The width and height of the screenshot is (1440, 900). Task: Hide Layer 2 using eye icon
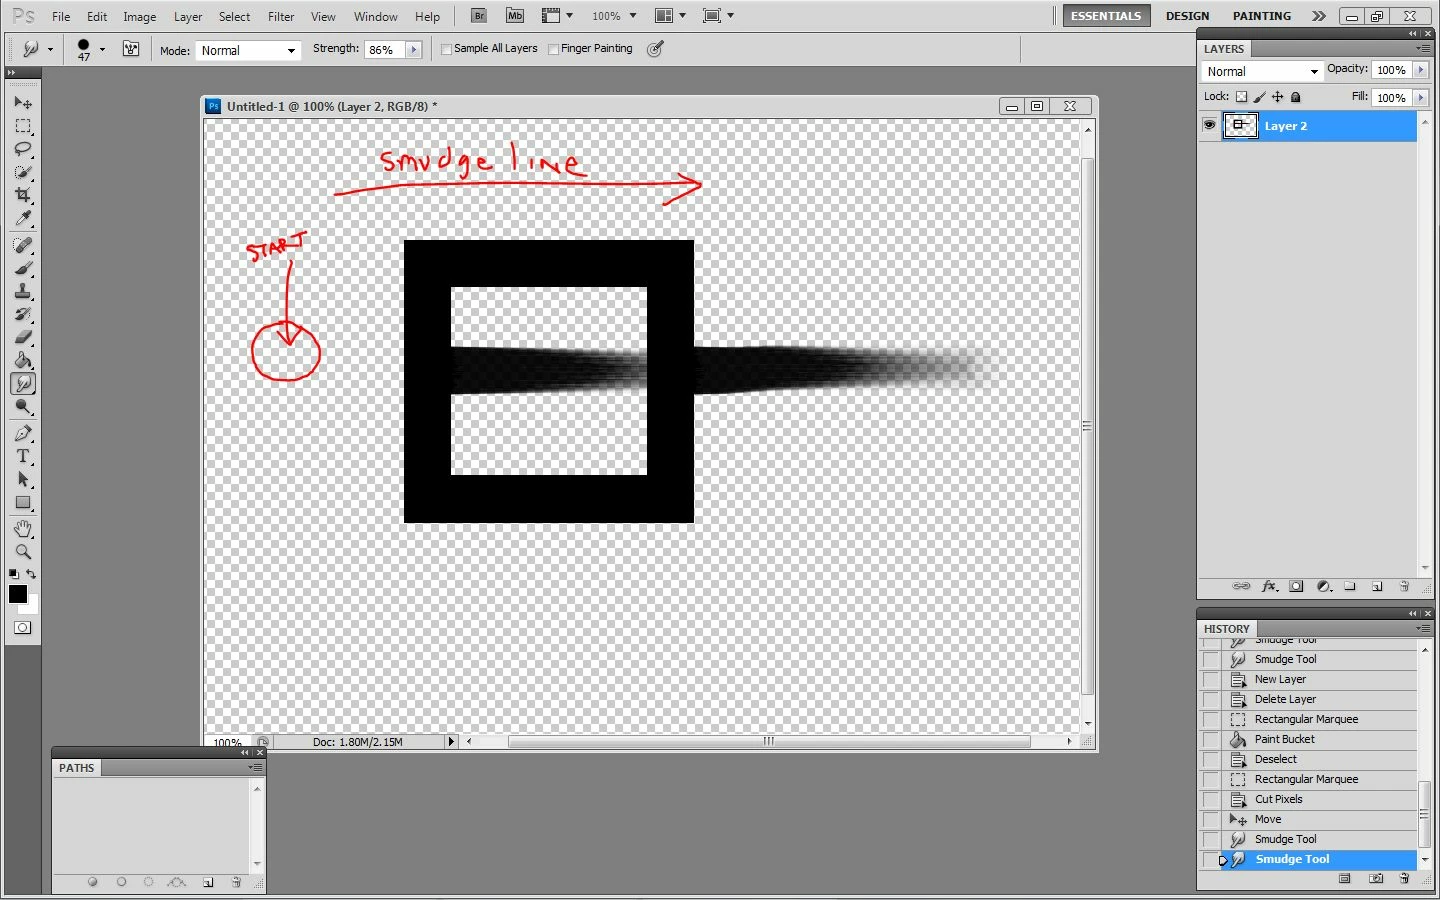(1209, 126)
